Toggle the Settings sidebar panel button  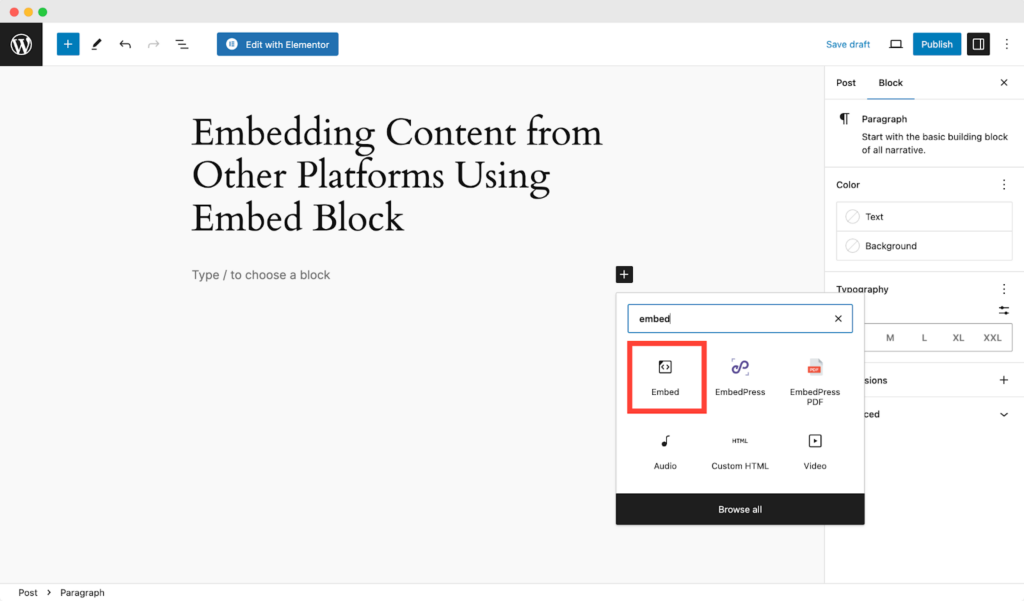pos(978,44)
